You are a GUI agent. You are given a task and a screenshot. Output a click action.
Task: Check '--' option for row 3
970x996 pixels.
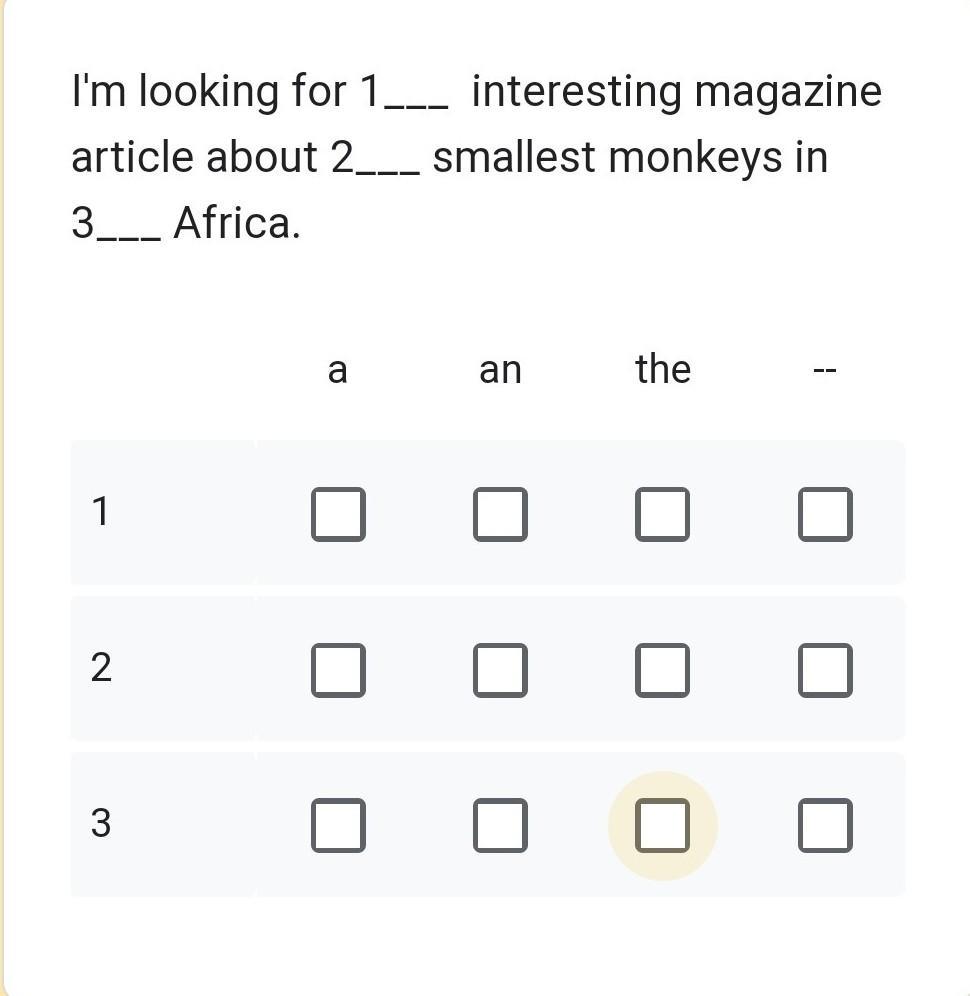coord(825,825)
